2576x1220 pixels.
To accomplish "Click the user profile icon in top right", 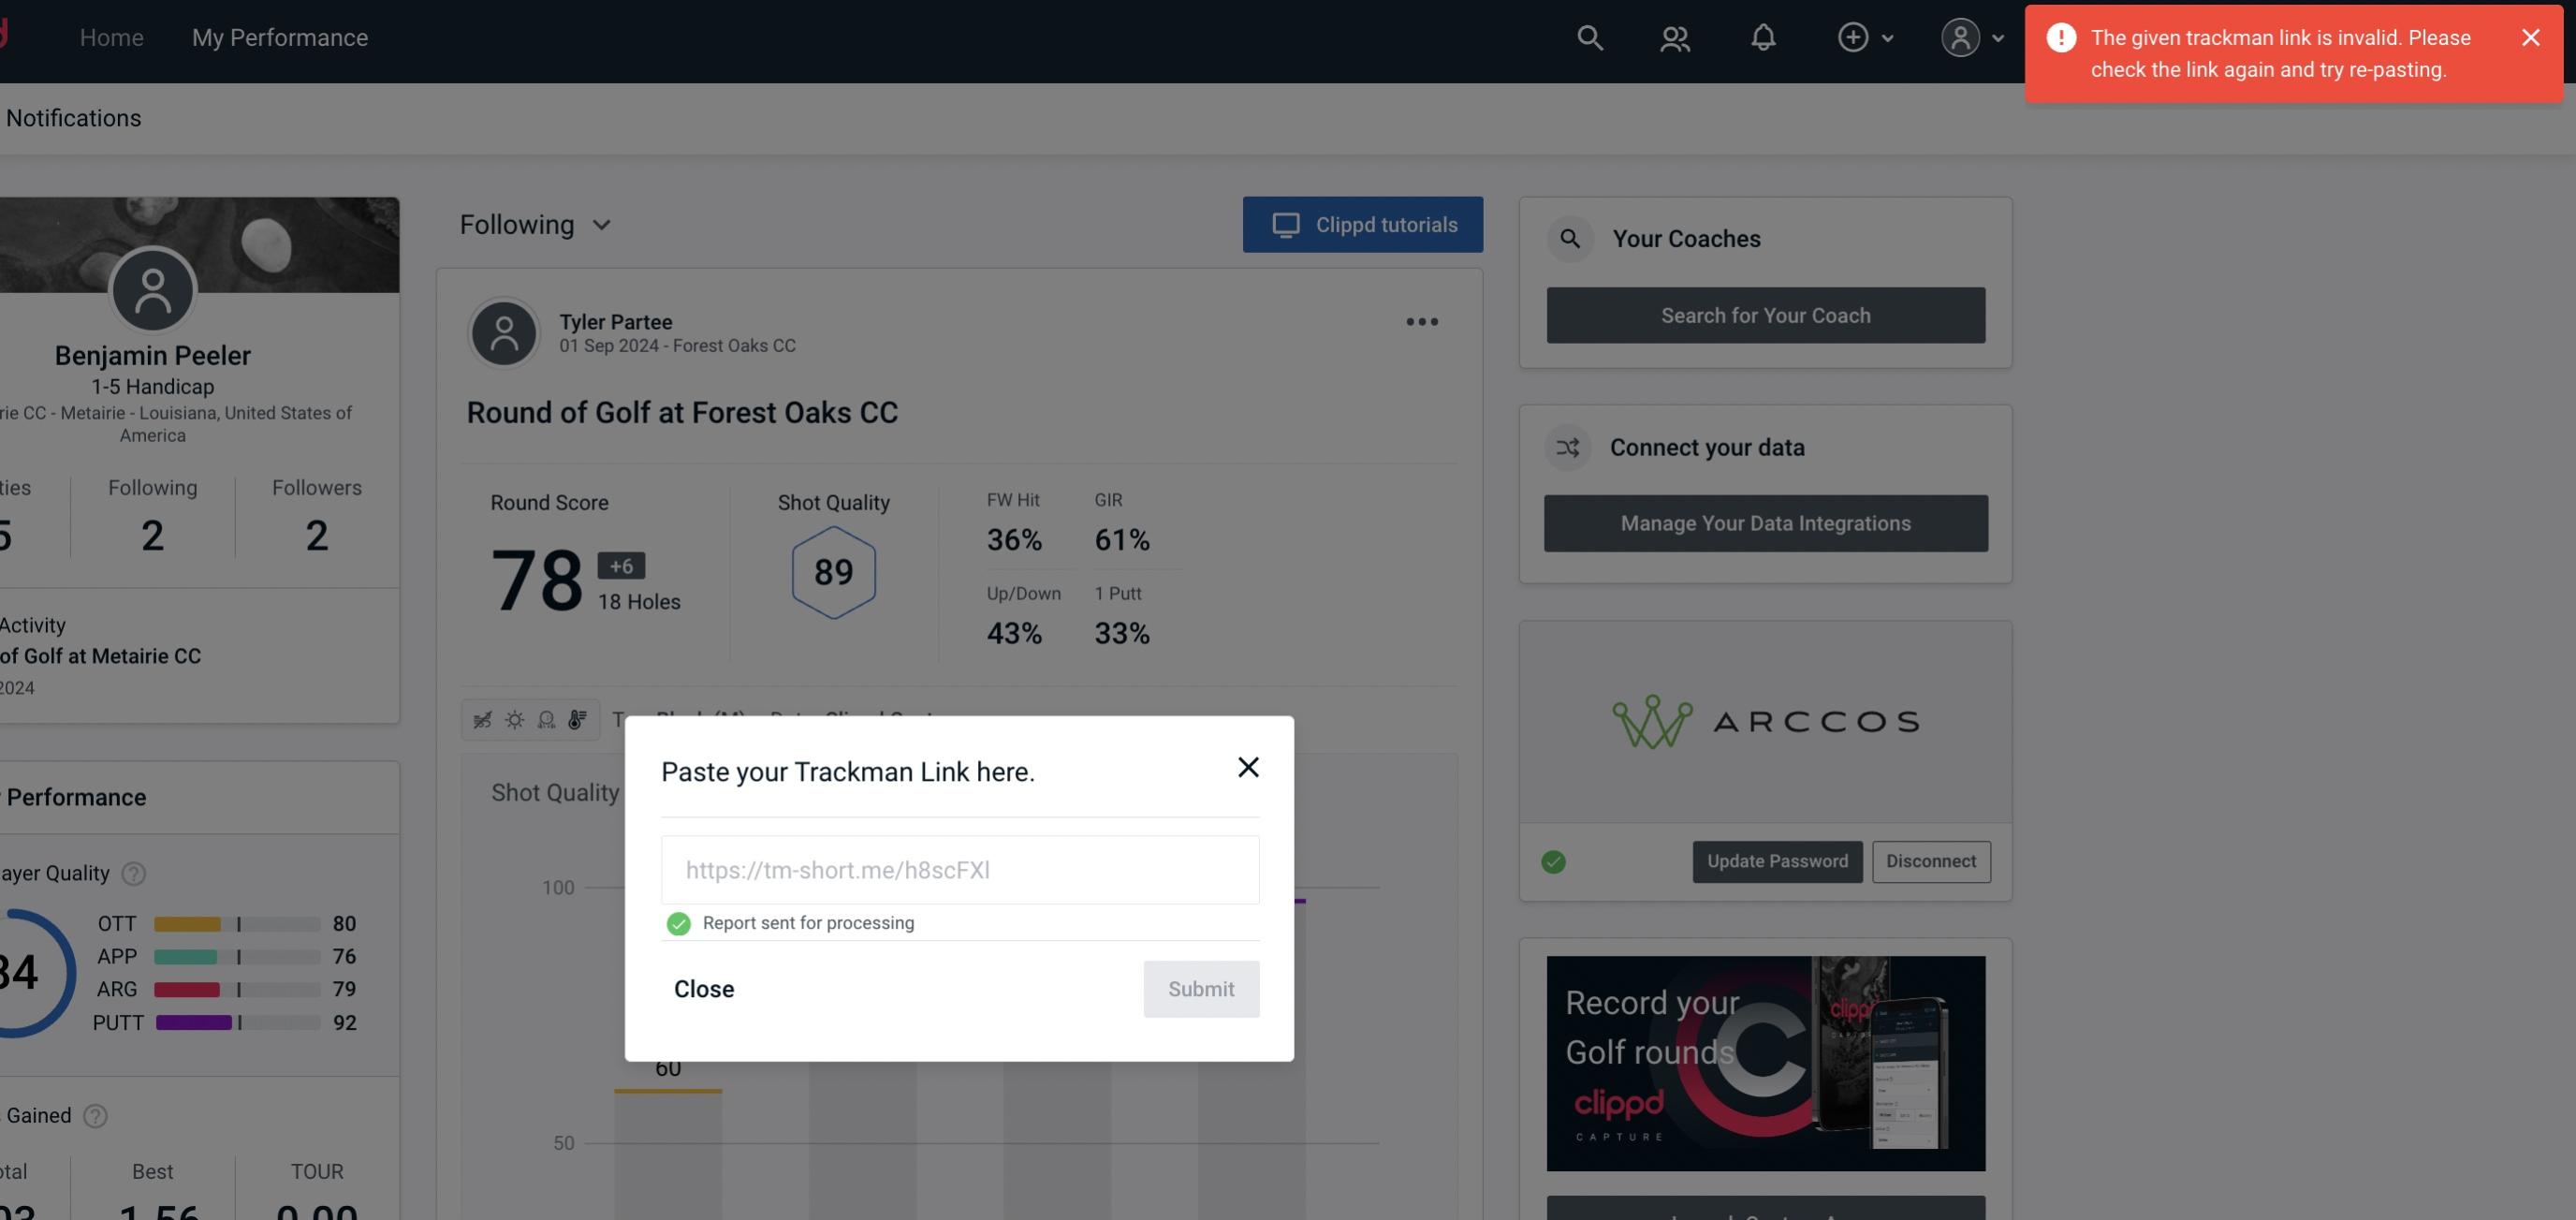I will (1960, 37).
